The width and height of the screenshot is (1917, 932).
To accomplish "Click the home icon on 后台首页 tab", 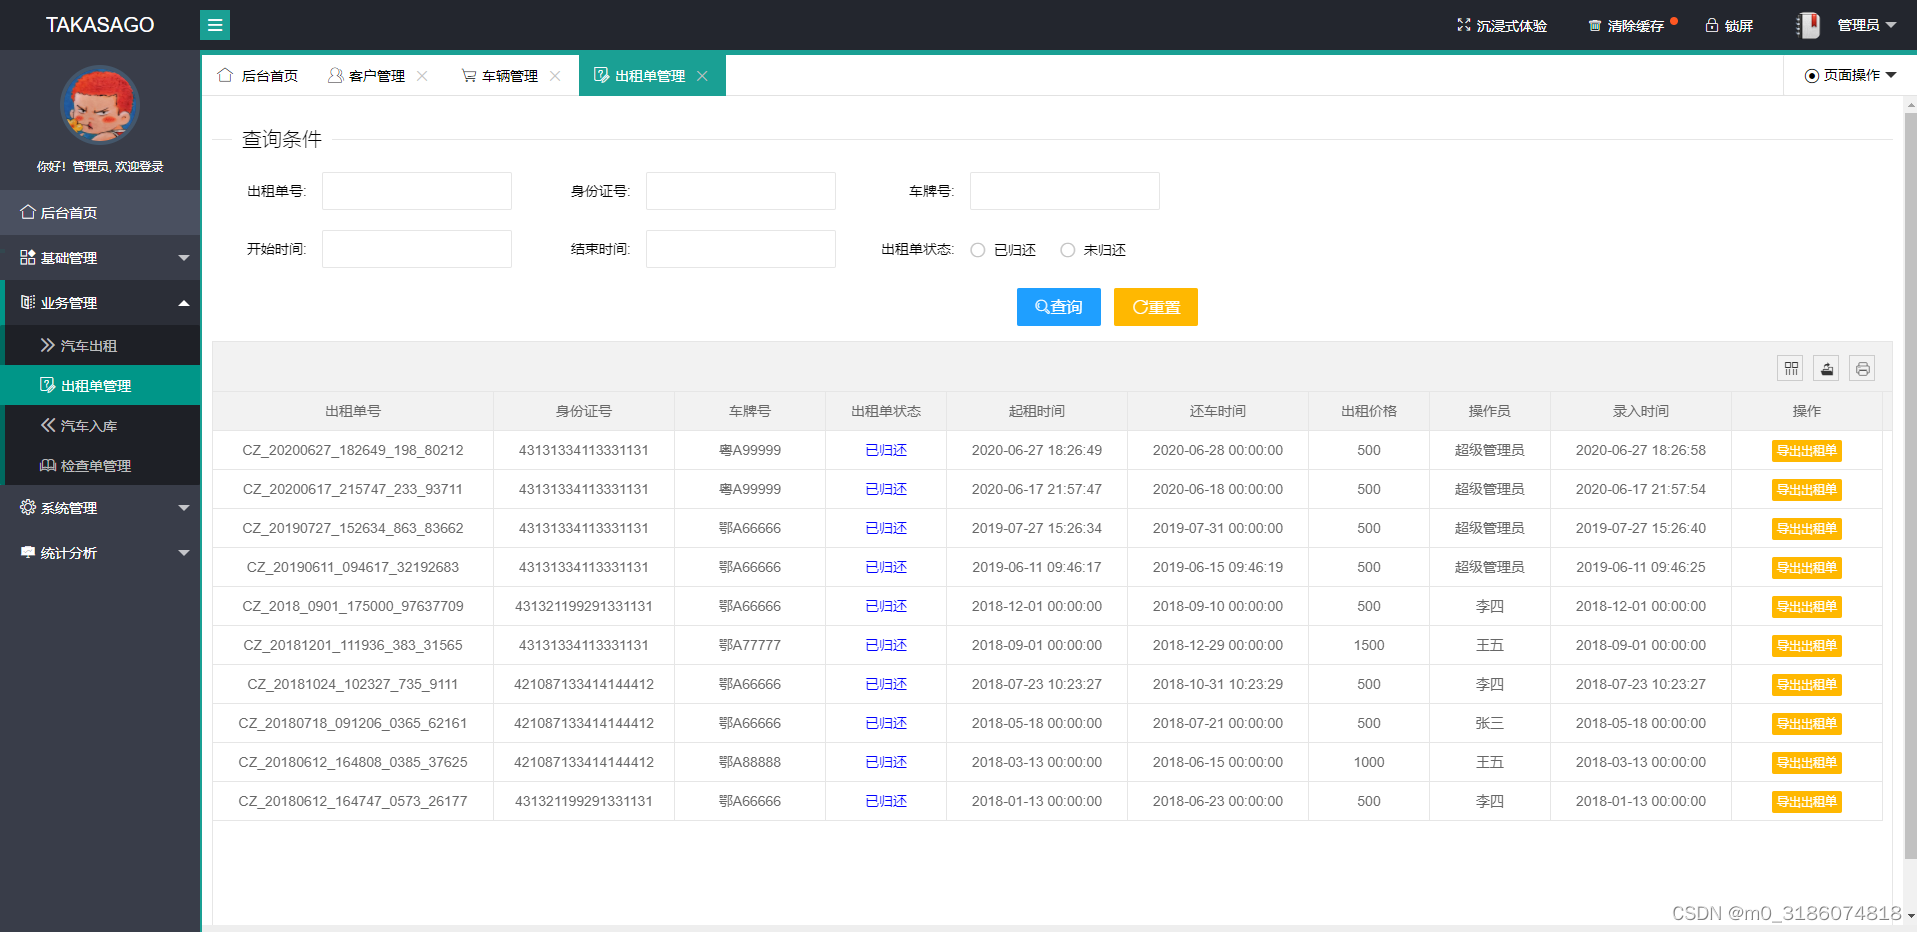I will click(x=225, y=75).
